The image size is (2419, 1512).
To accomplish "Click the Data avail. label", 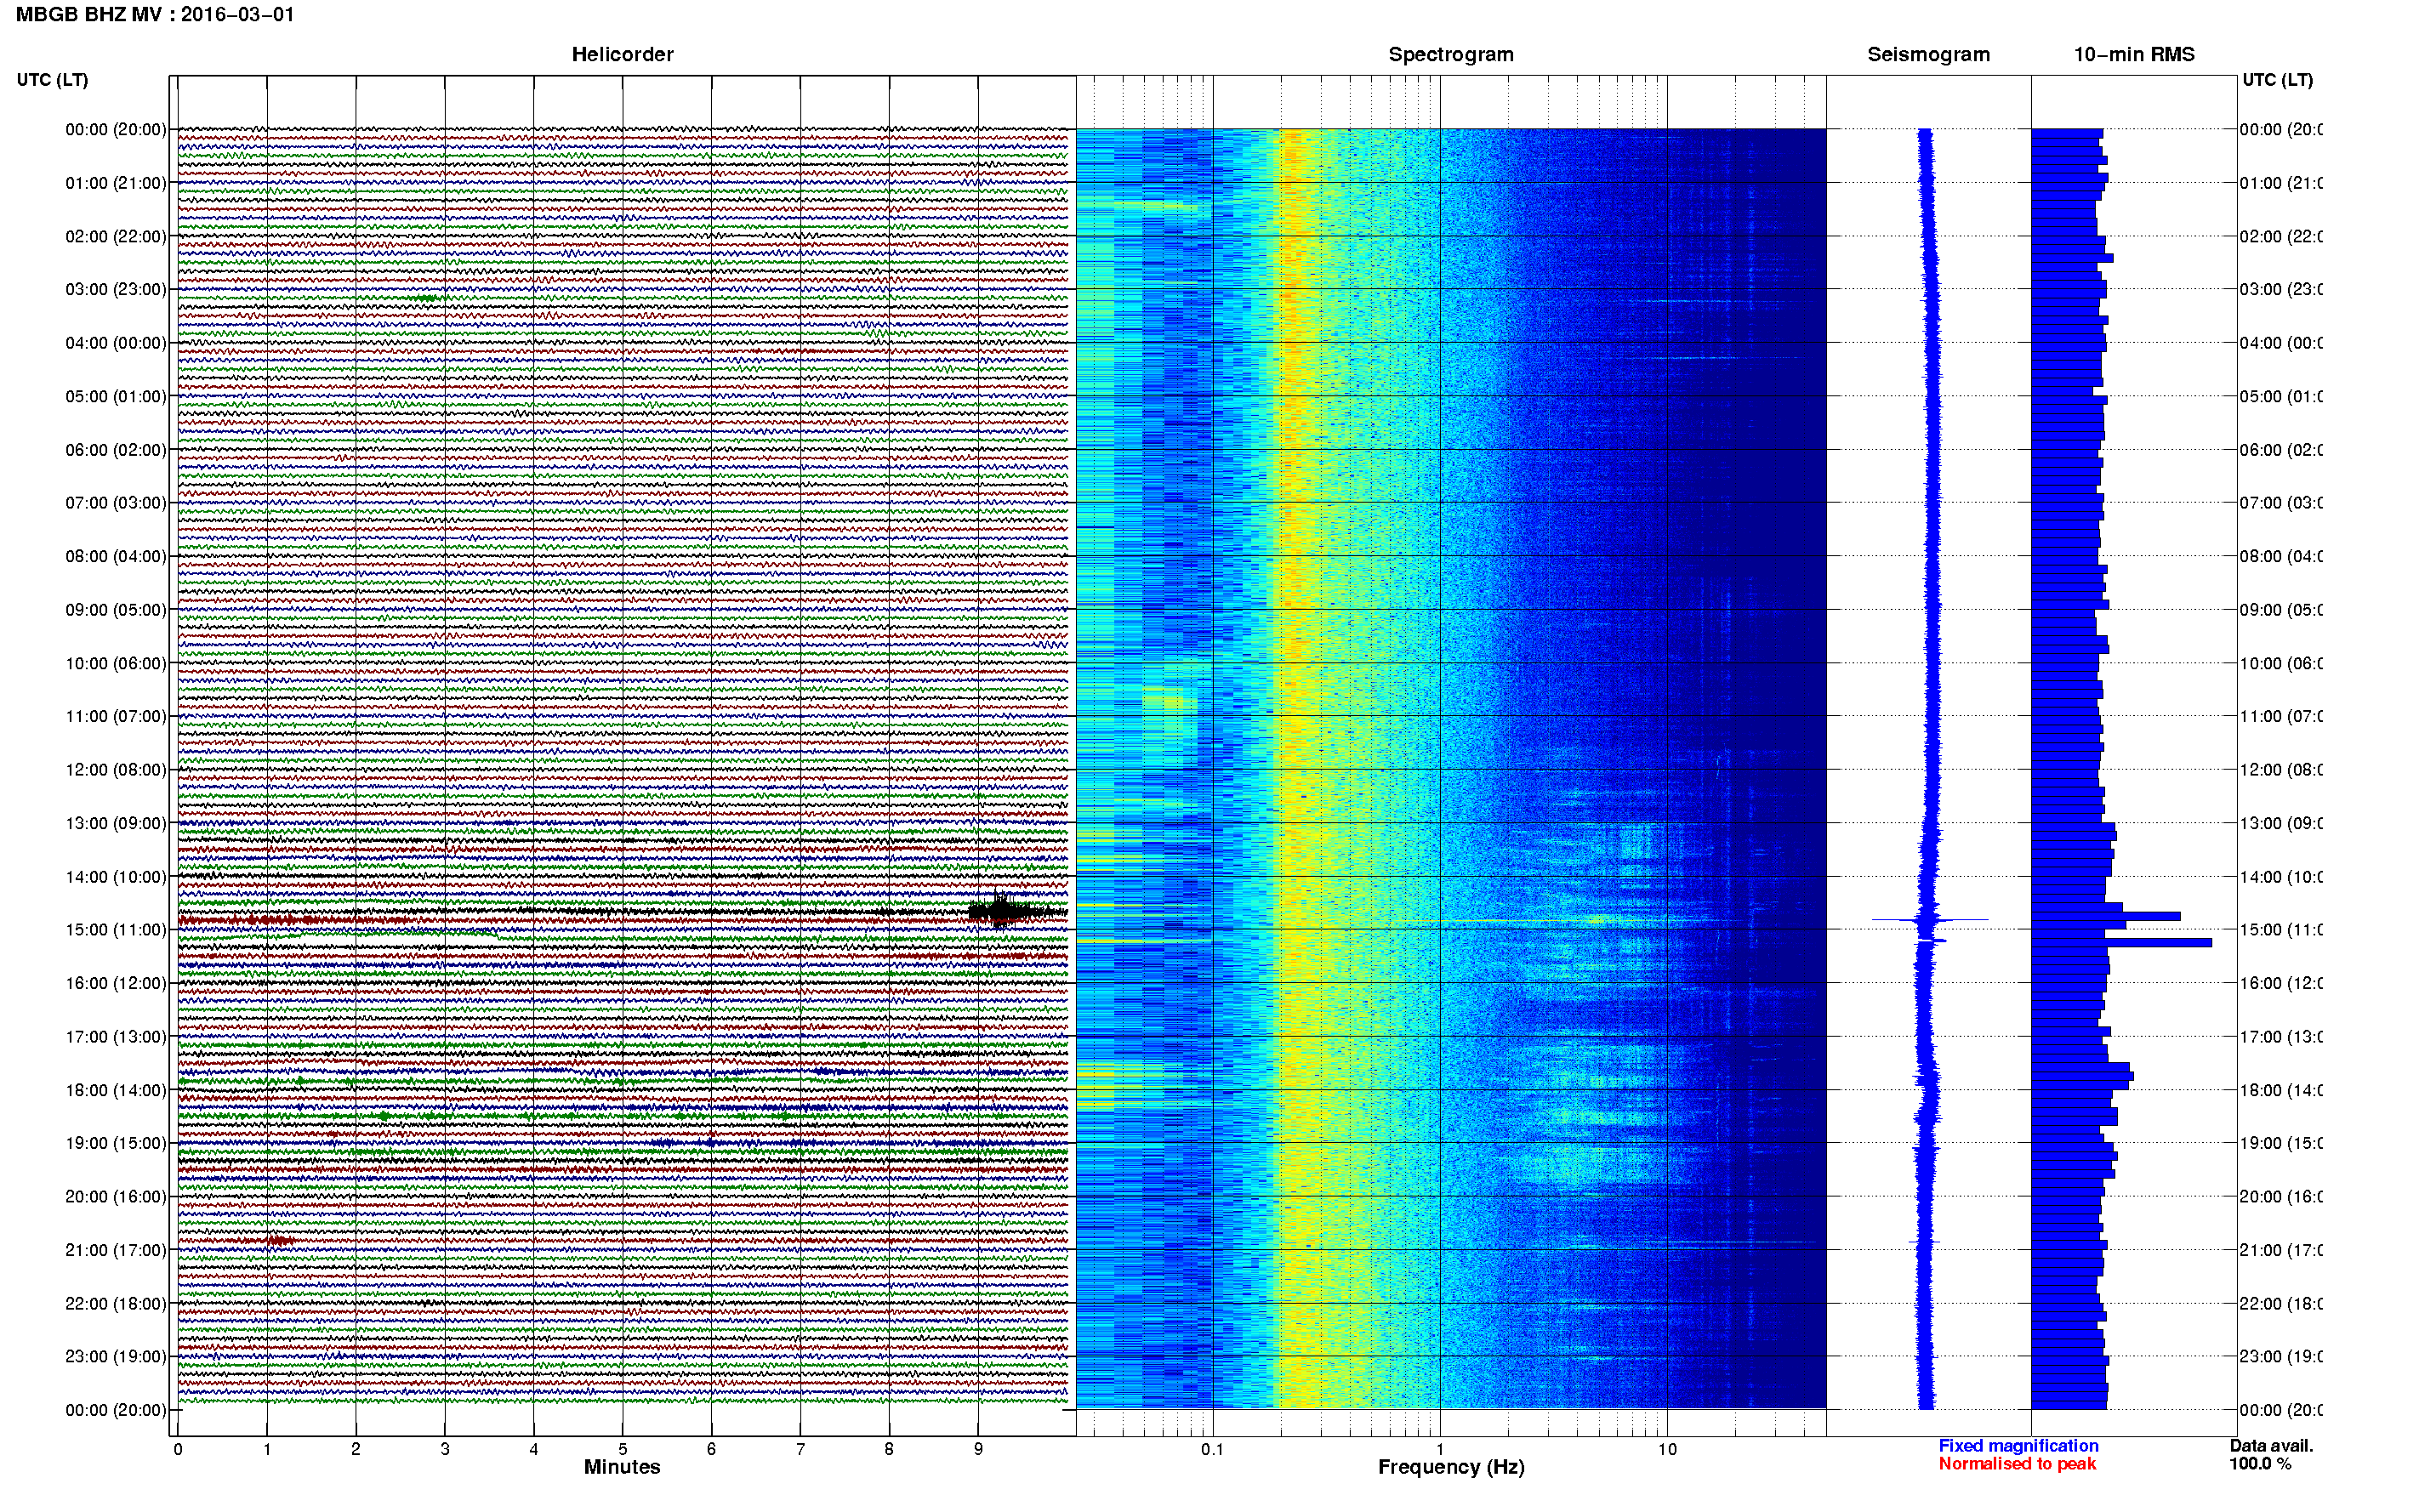I will click(x=2271, y=1445).
